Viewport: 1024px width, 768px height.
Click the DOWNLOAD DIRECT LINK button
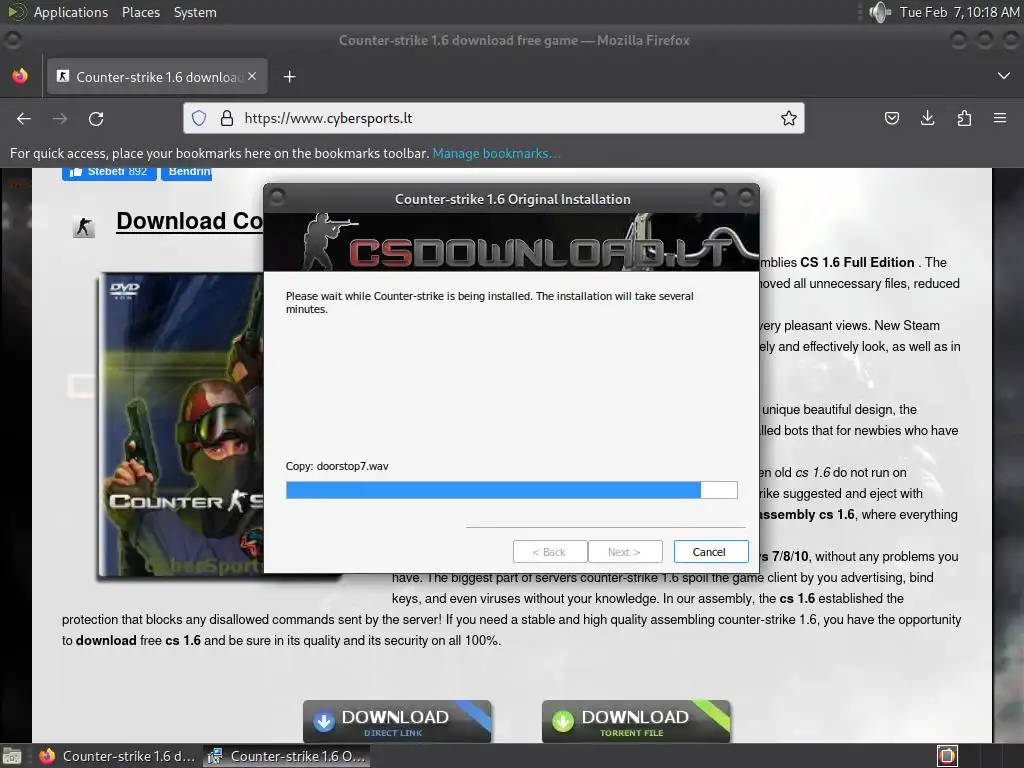[x=397, y=722]
